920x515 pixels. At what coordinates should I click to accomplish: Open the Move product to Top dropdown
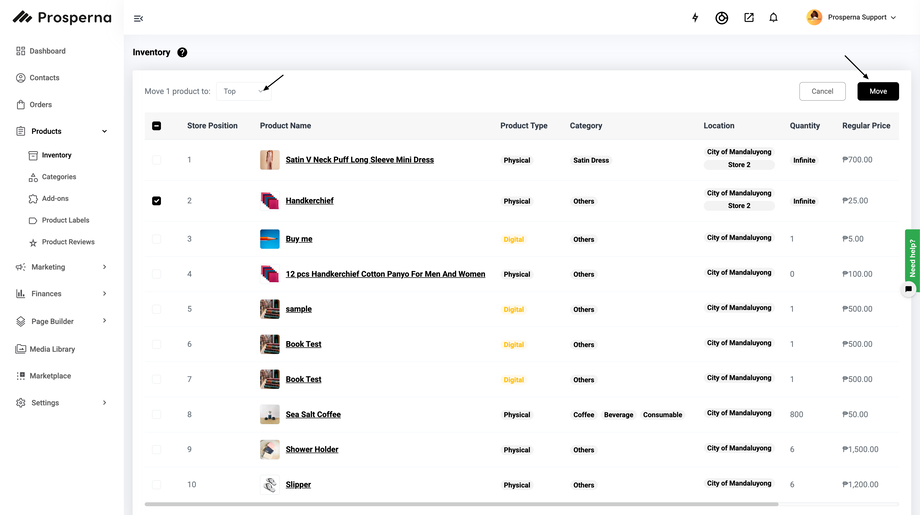(244, 91)
